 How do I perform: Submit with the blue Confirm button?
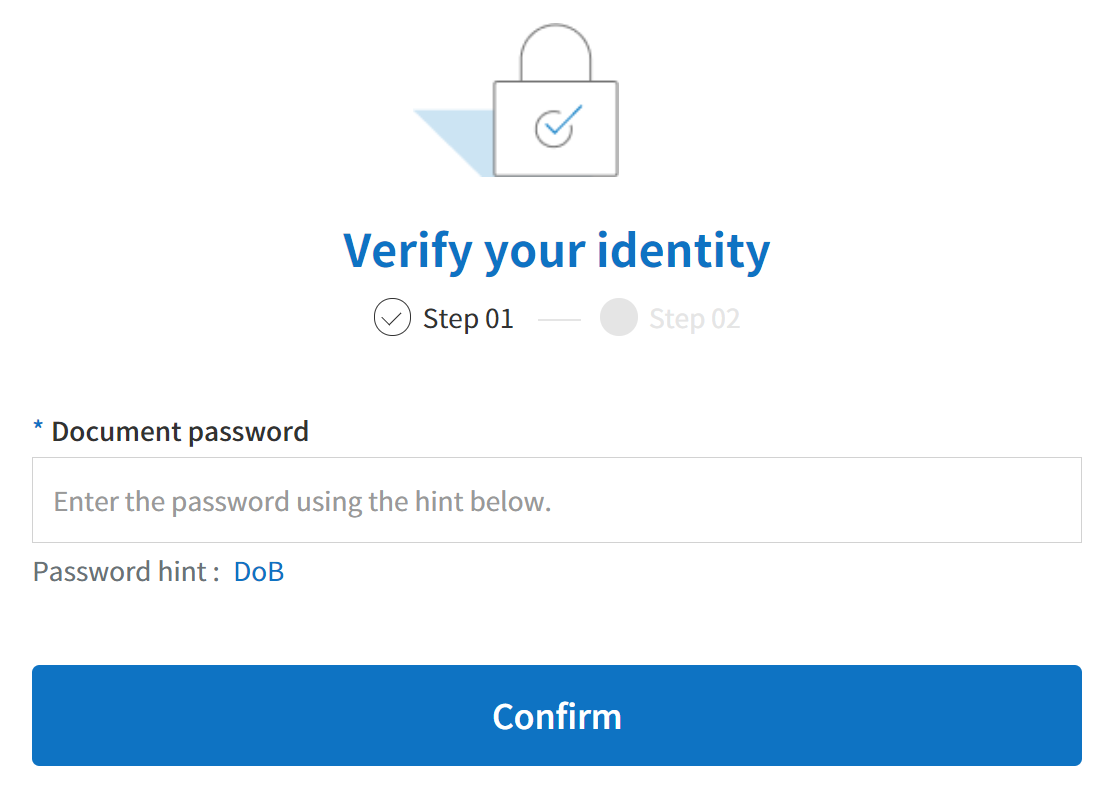tap(557, 715)
